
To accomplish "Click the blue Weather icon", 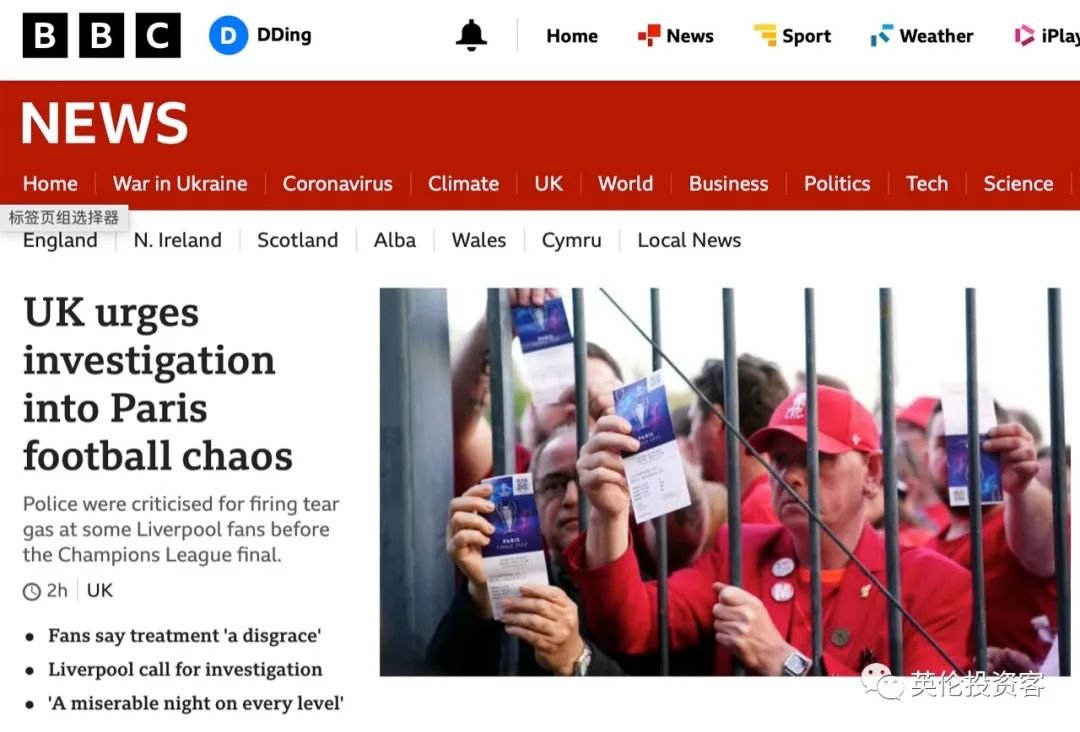I will click(x=881, y=35).
